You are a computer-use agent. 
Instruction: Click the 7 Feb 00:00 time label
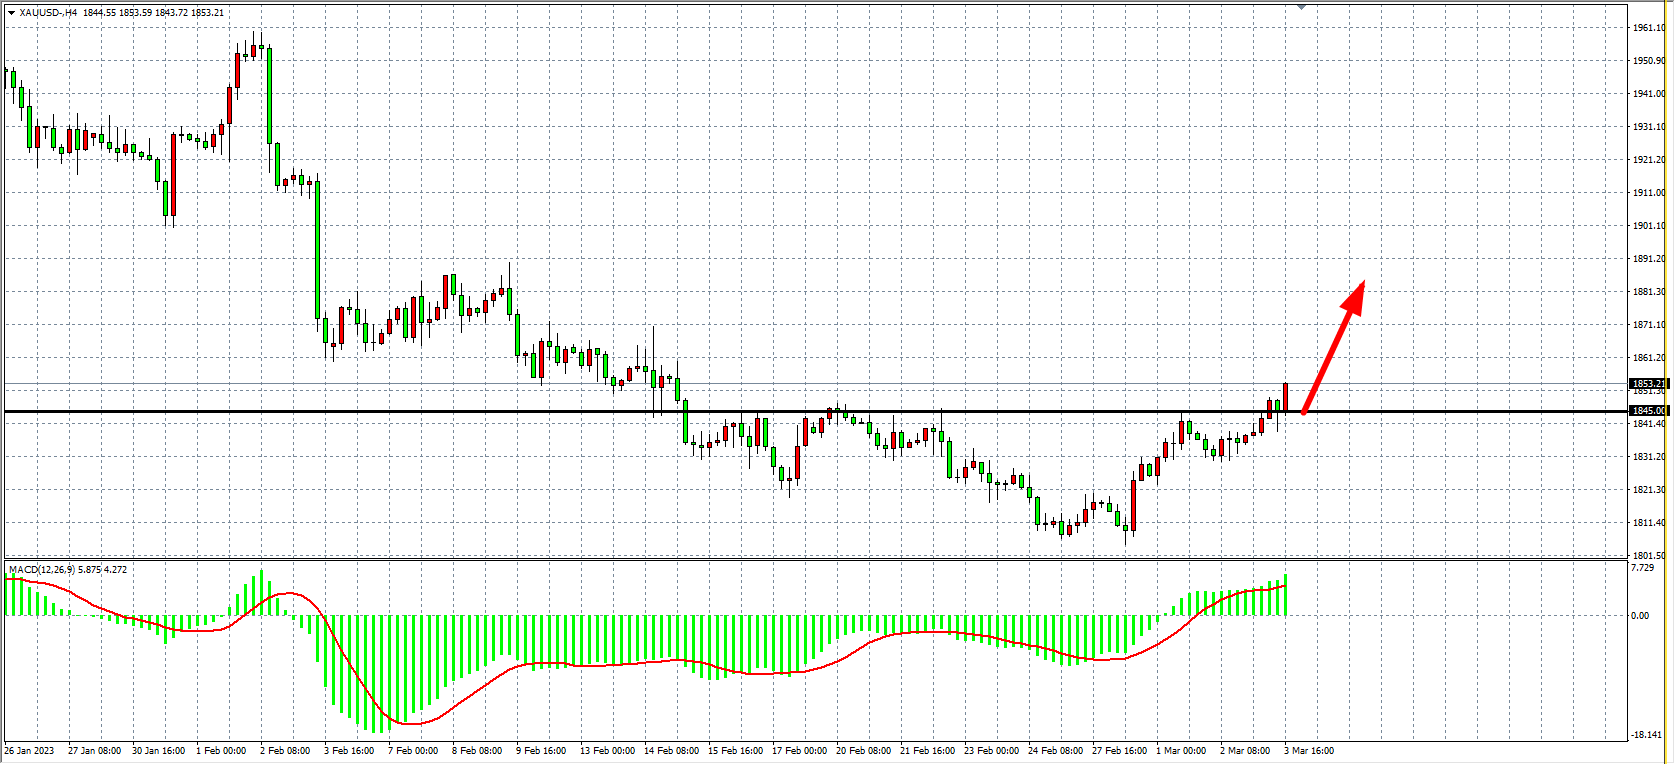[x=413, y=751]
